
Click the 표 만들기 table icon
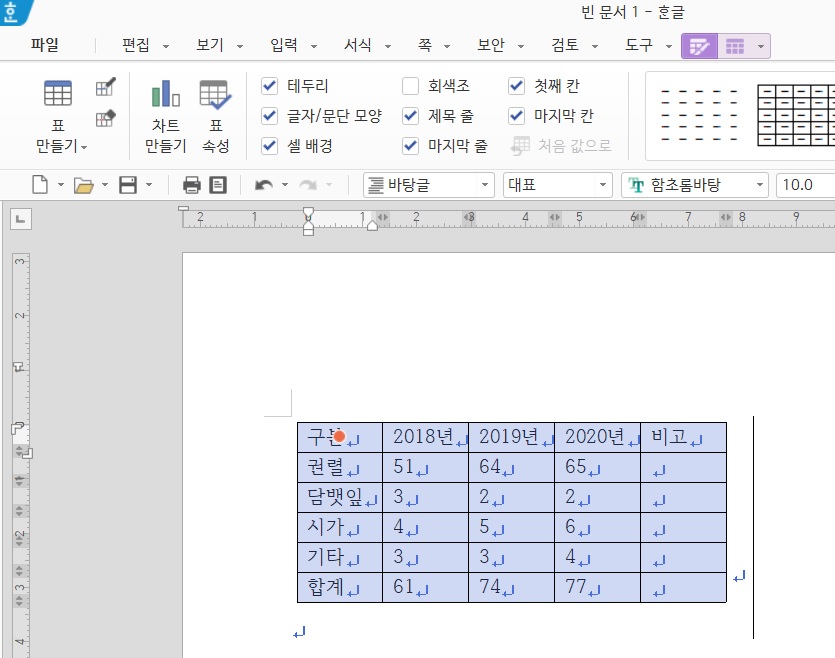coord(57,95)
